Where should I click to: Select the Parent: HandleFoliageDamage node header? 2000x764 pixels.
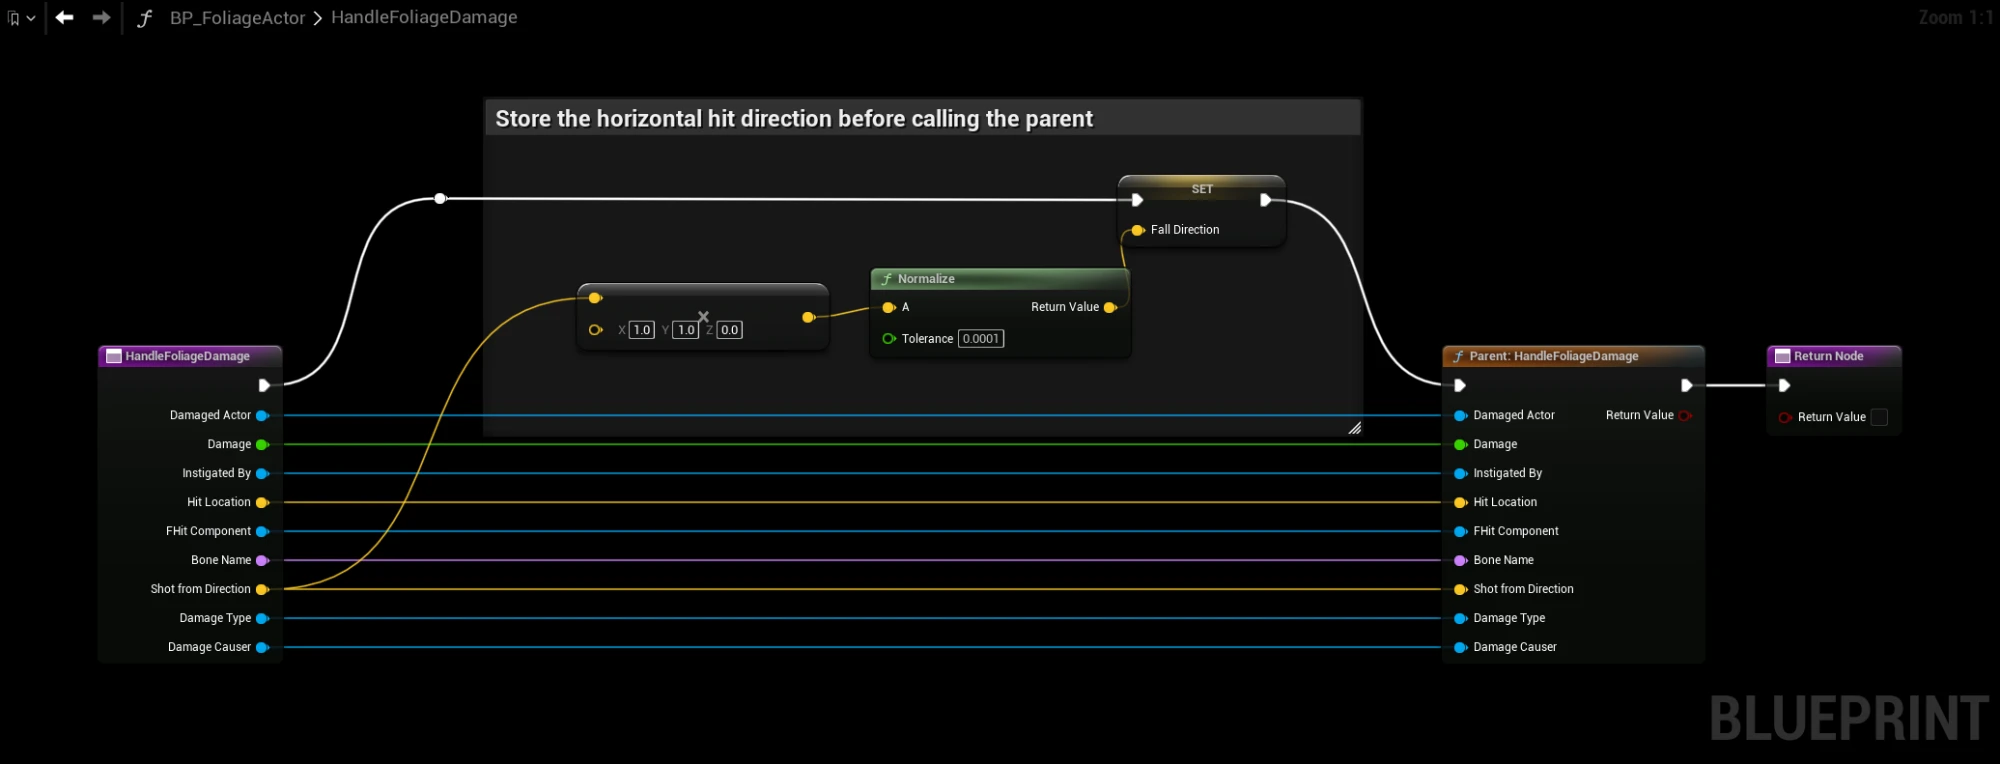coord(1573,356)
